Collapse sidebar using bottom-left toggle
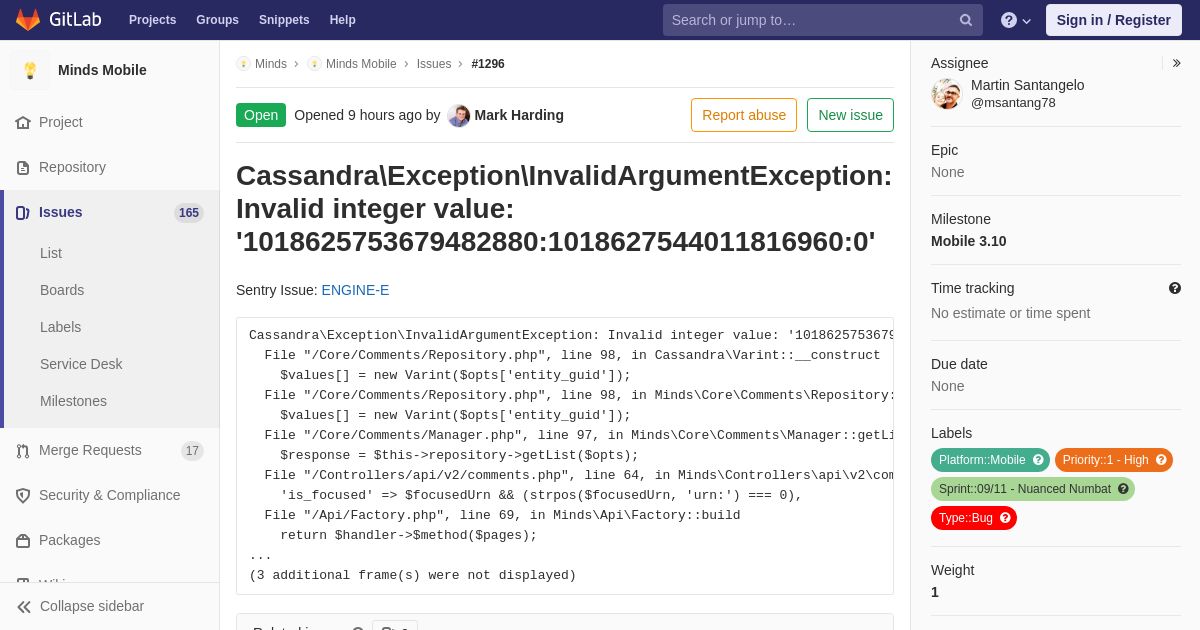1200x630 pixels. (80, 606)
